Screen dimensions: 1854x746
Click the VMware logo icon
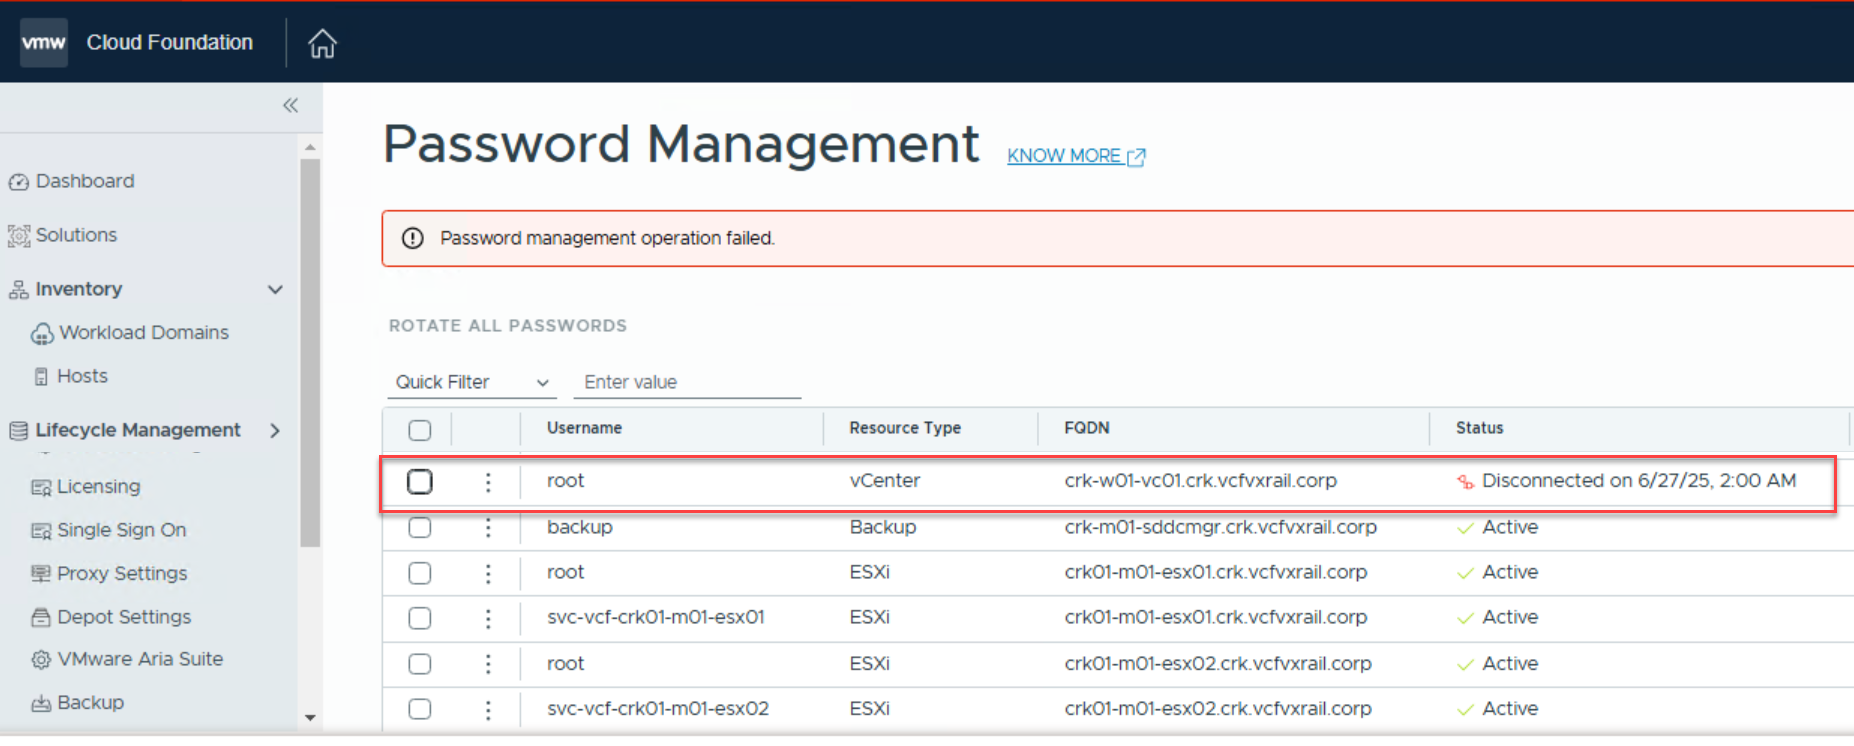point(44,42)
